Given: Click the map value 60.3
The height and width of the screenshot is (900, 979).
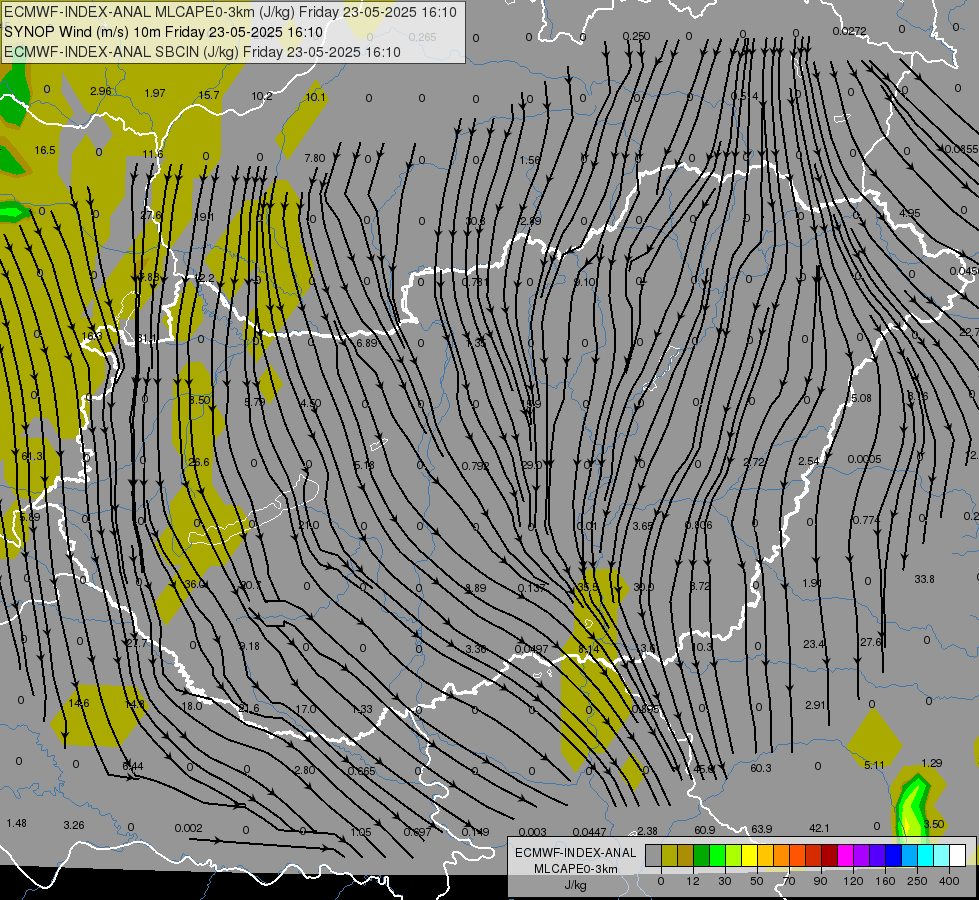Looking at the screenshot, I should pos(761,768).
